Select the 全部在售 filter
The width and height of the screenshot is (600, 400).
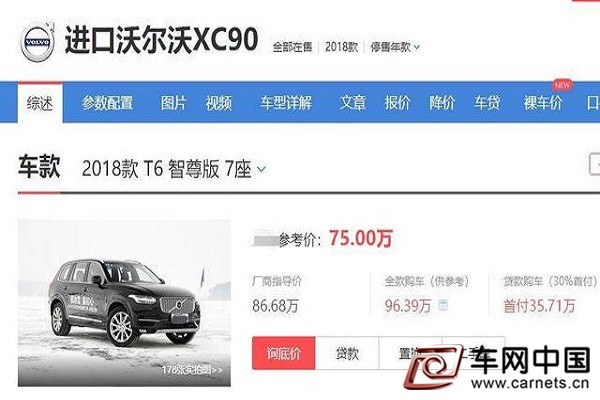292,47
